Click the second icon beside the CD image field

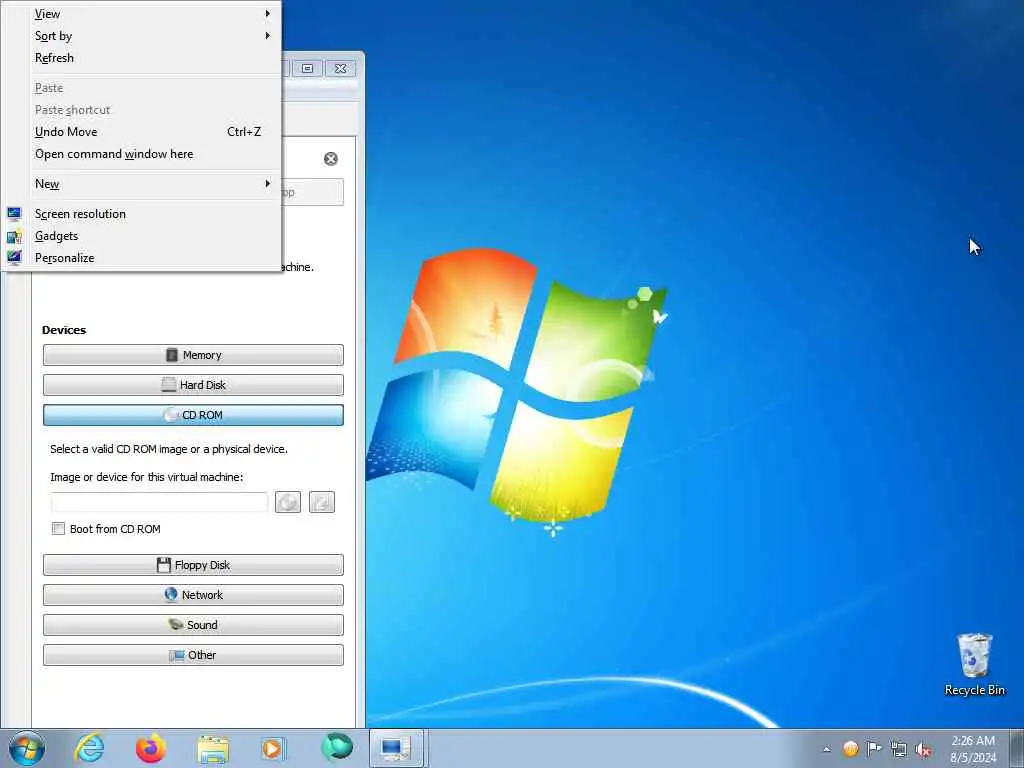click(322, 502)
